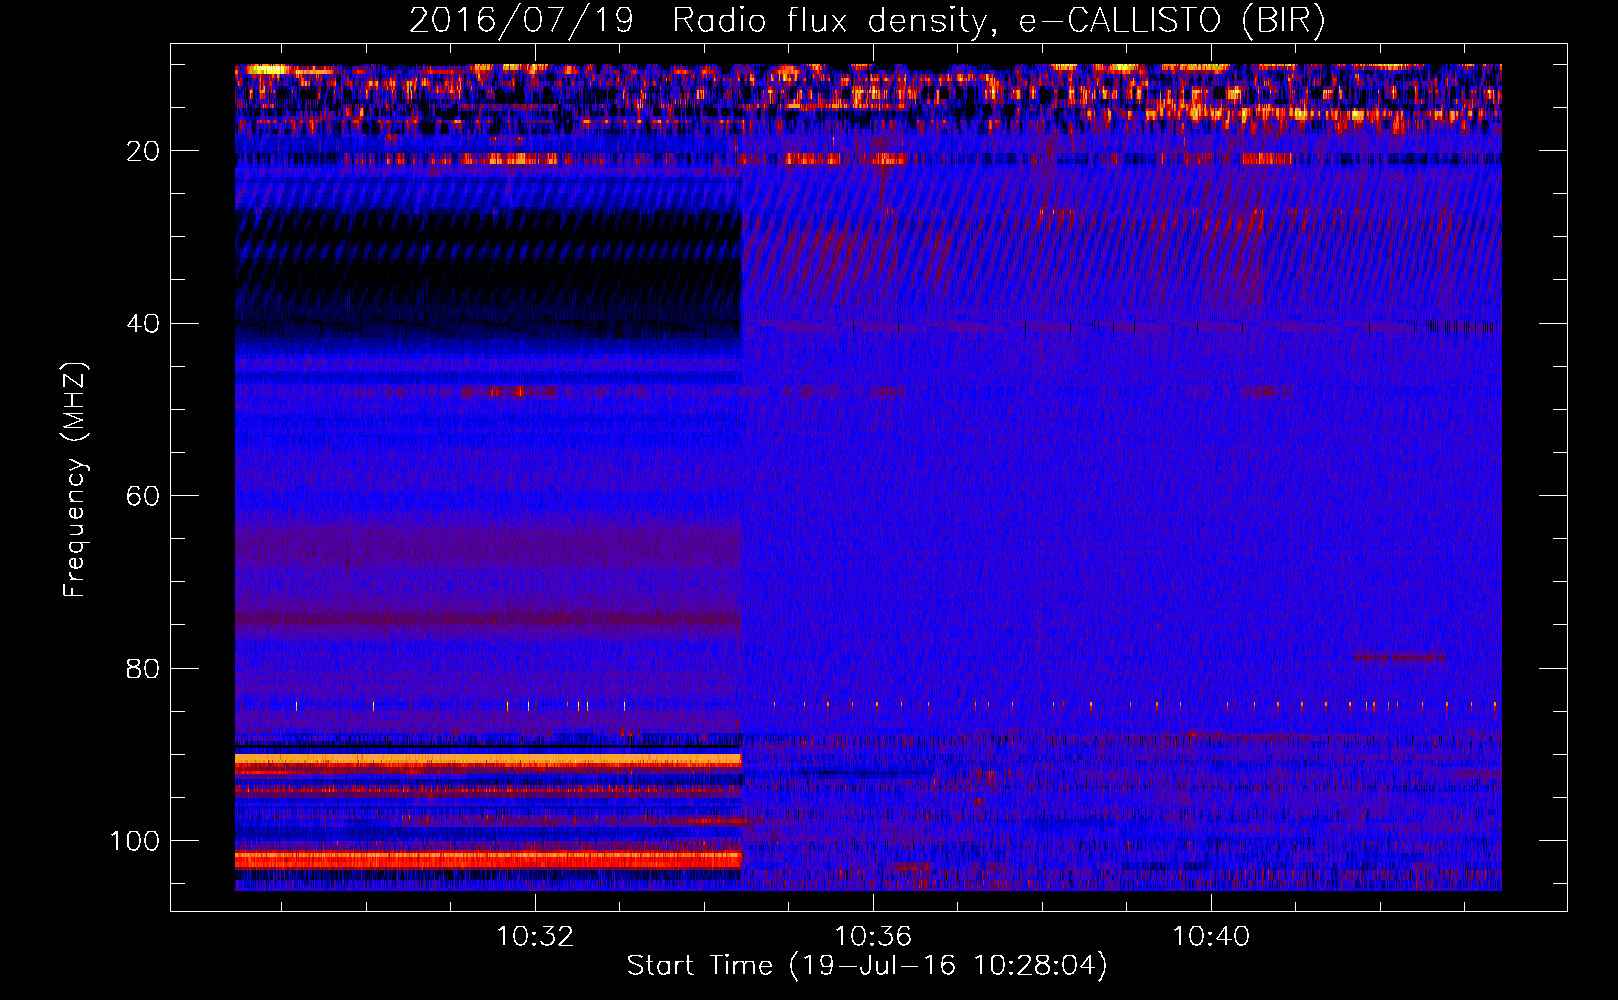Image resolution: width=1618 pixels, height=1000 pixels.
Task: Click the 40 MHz frequency tick label
Action: point(143,324)
